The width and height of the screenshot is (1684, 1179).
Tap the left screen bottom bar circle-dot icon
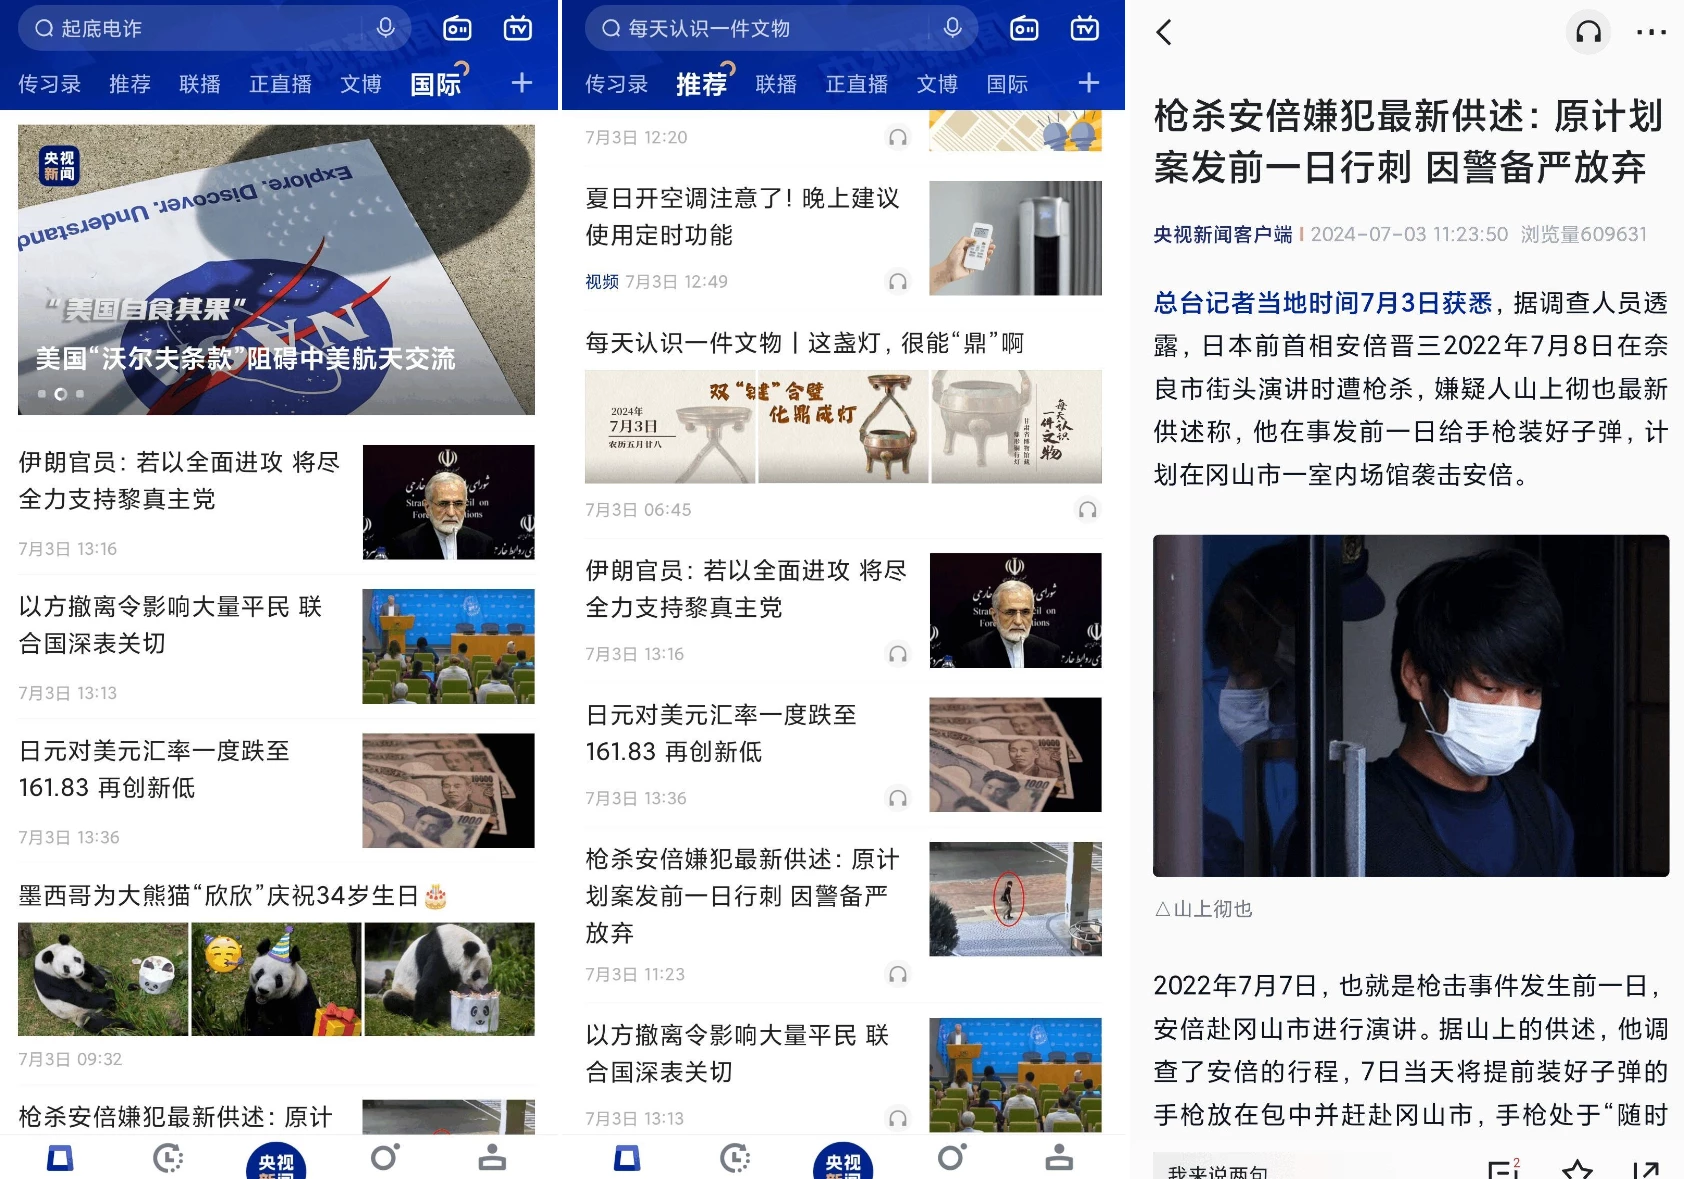[385, 1157]
